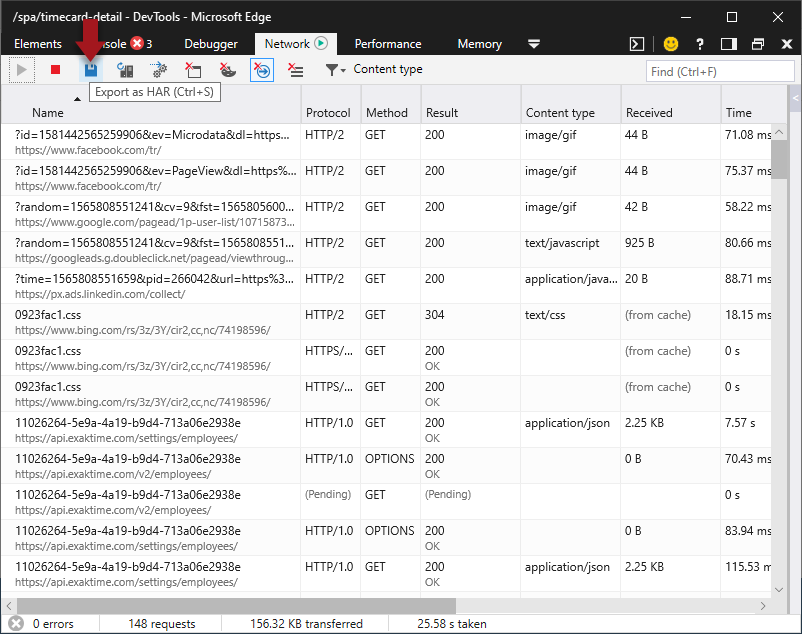Image resolution: width=802 pixels, height=634 pixels.
Task: Open DevTools help question mark
Action: pos(700,44)
